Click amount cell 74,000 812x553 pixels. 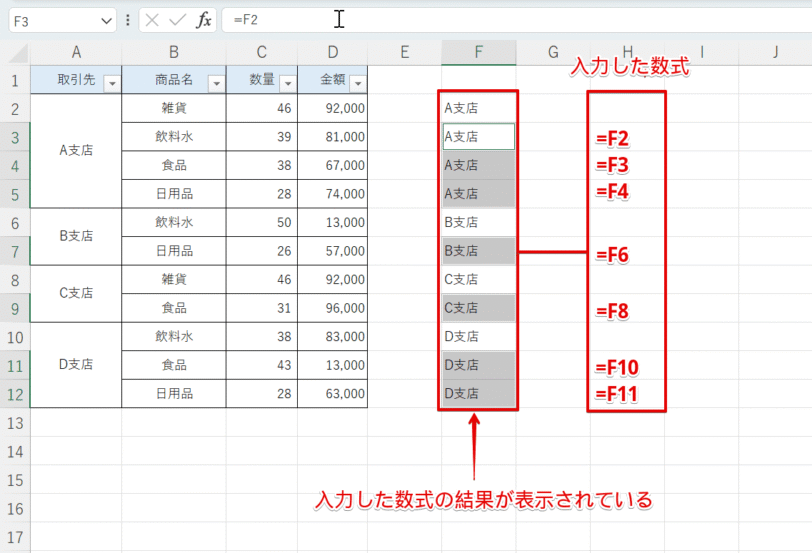pos(333,194)
